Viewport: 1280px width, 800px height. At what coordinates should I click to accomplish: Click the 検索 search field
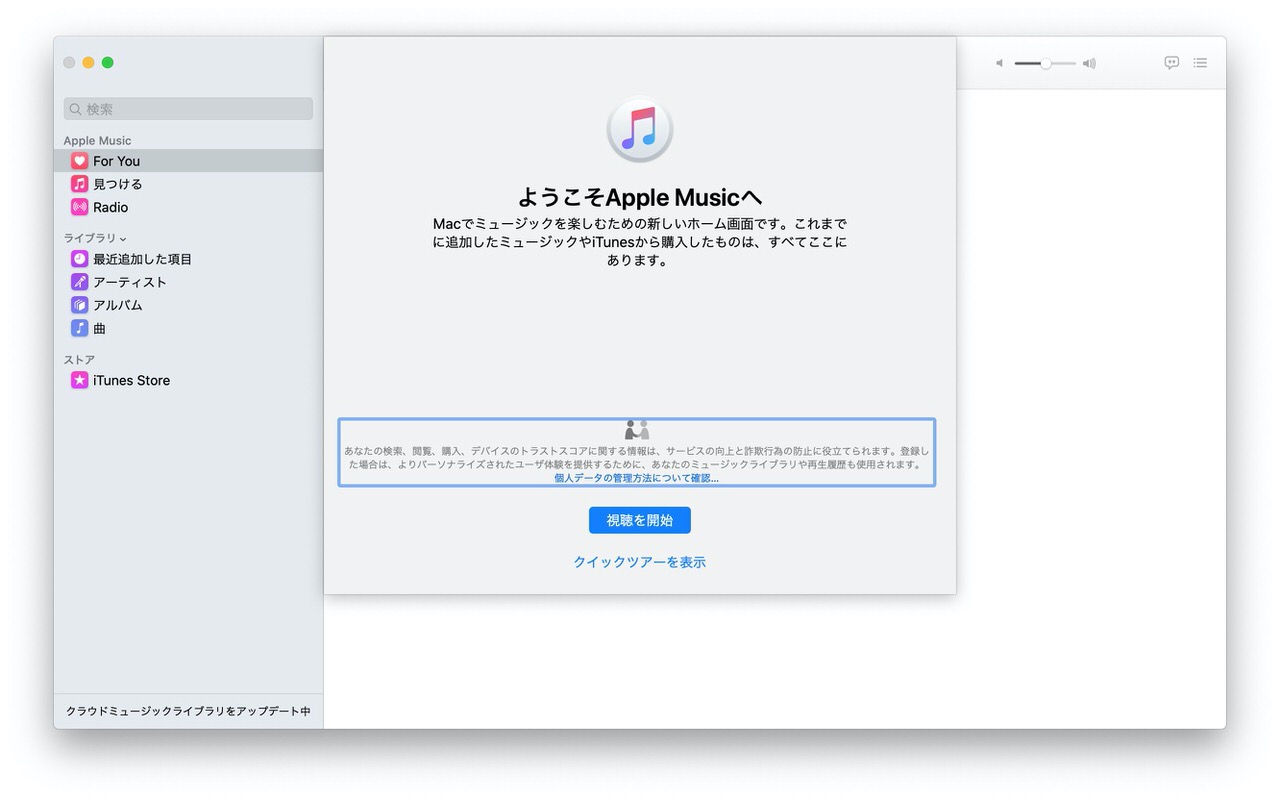click(x=188, y=109)
